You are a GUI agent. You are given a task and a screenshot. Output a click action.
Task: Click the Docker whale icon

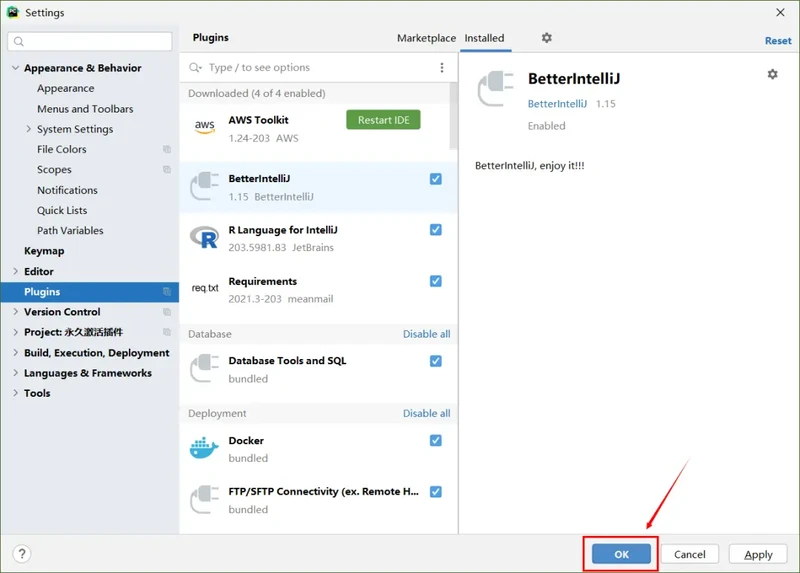[x=204, y=447]
